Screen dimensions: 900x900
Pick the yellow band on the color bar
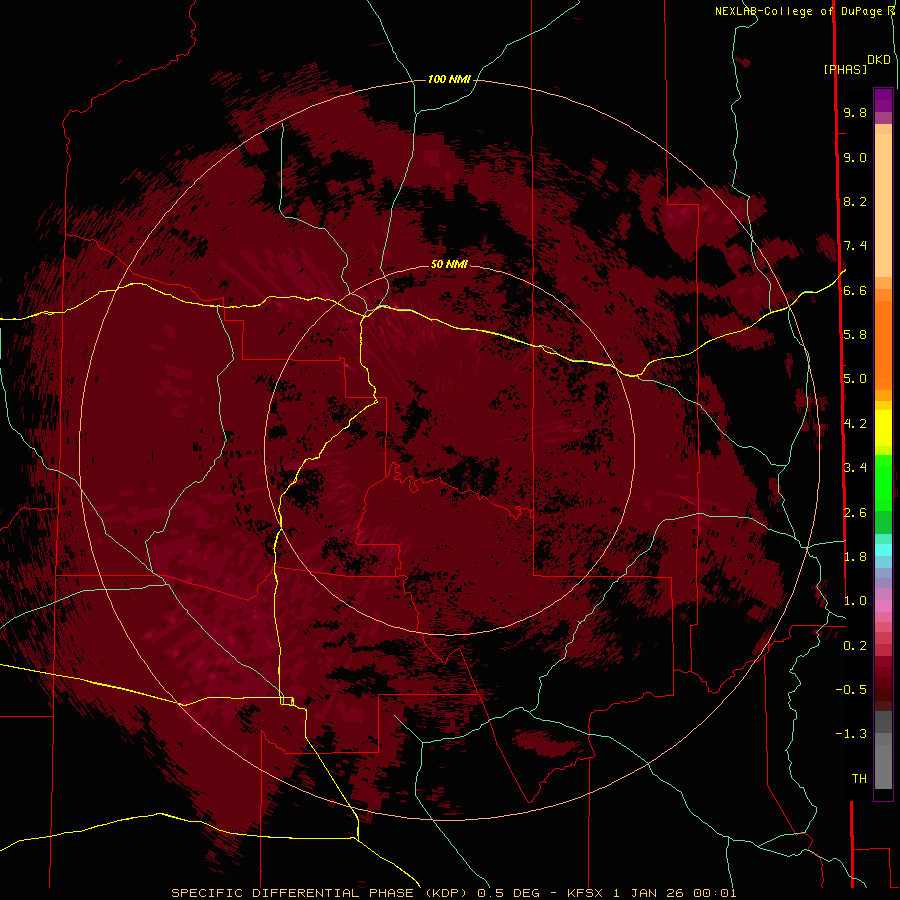coord(883,428)
